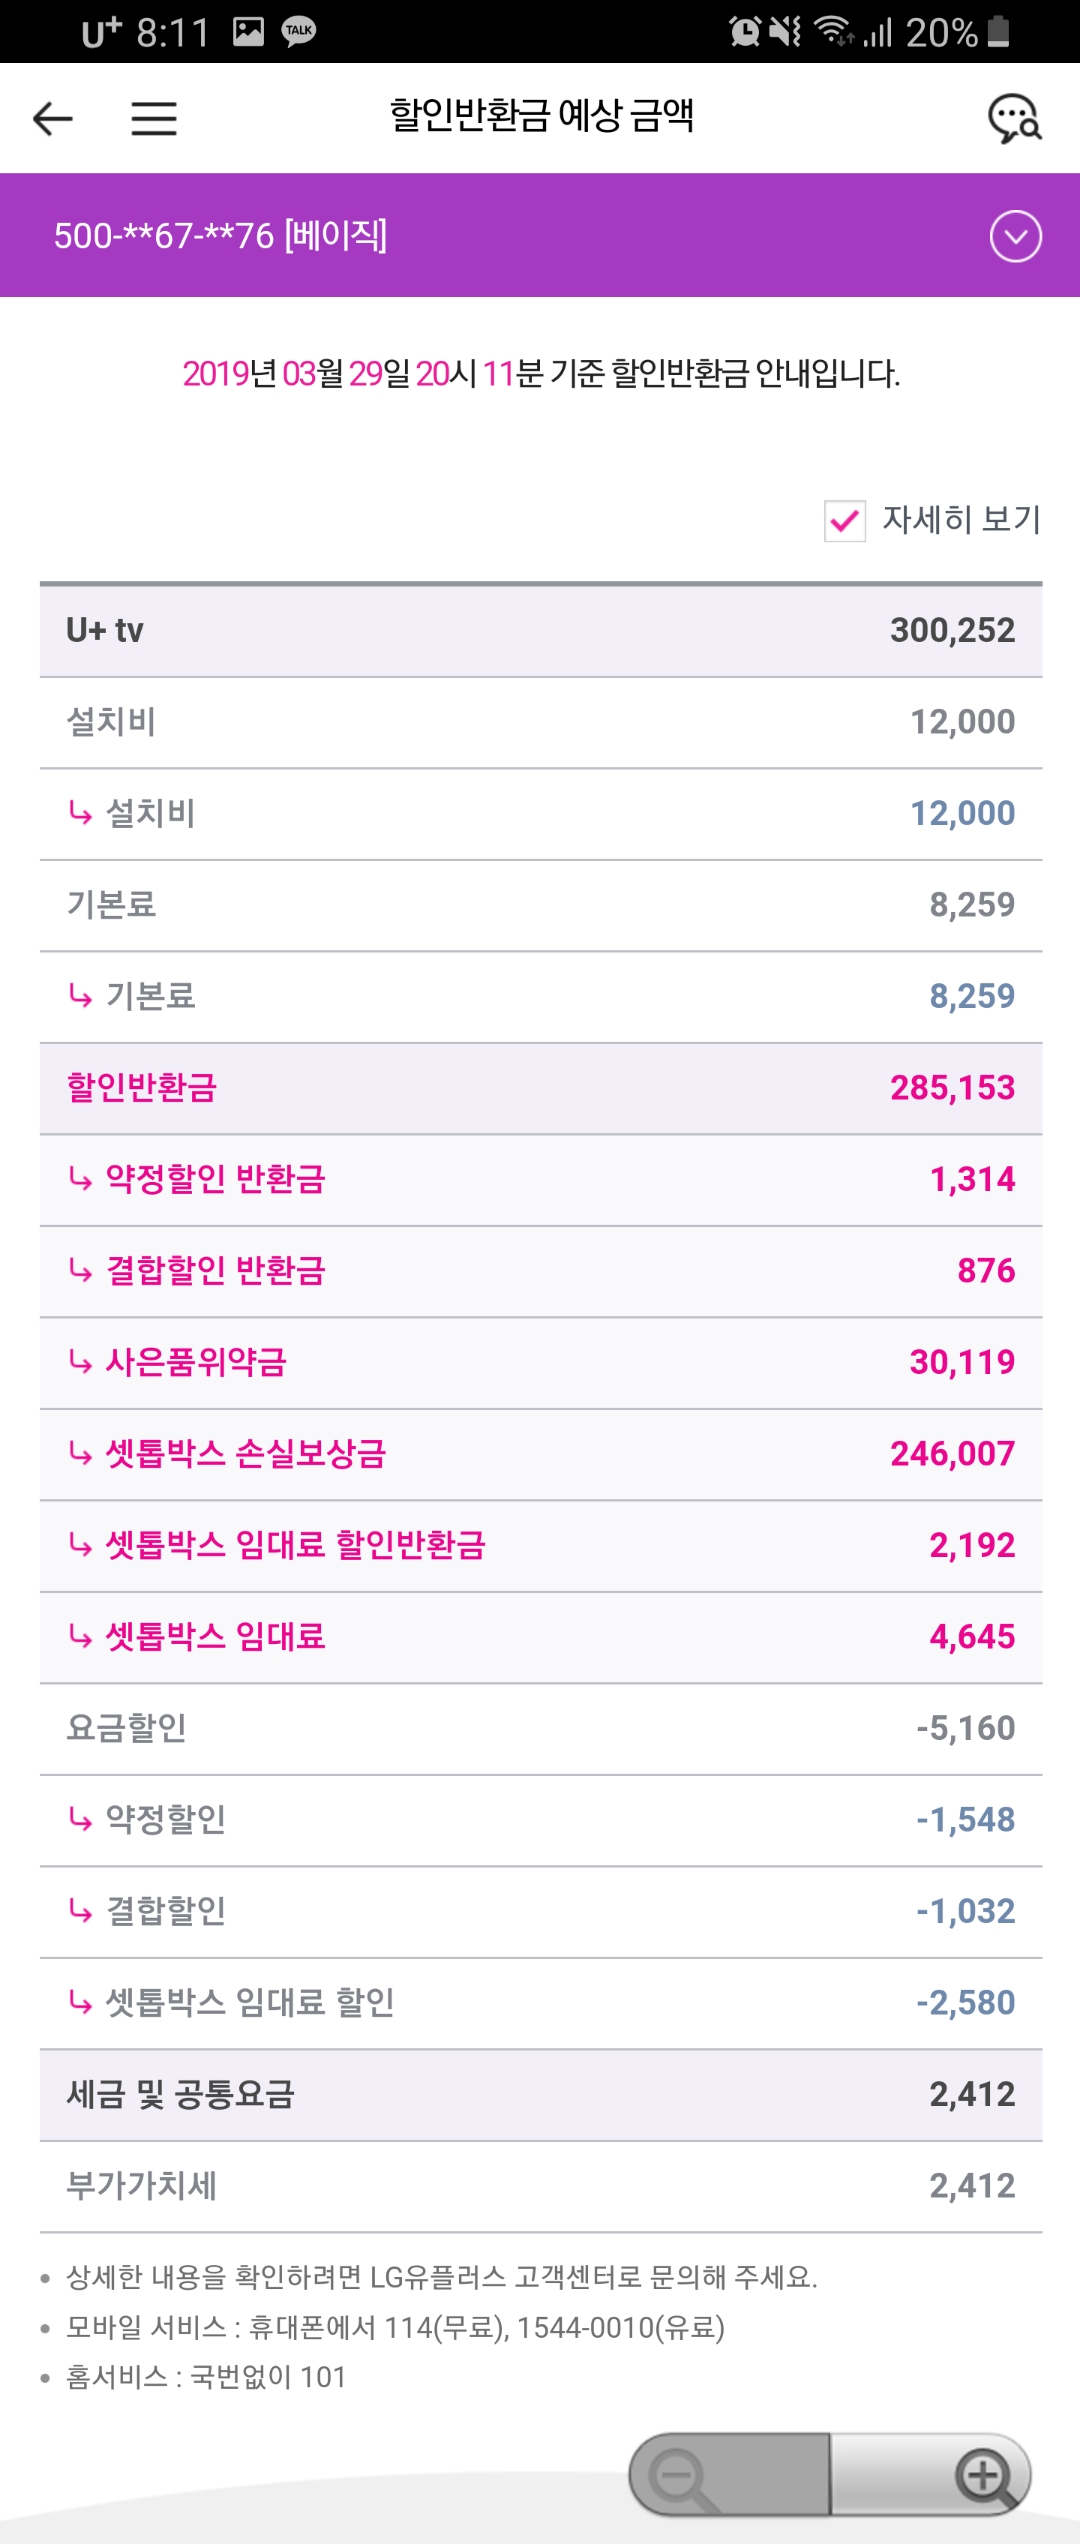Uncheck the 자세히 보기 checkbox
This screenshot has height=2544, width=1080.
coord(845,521)
